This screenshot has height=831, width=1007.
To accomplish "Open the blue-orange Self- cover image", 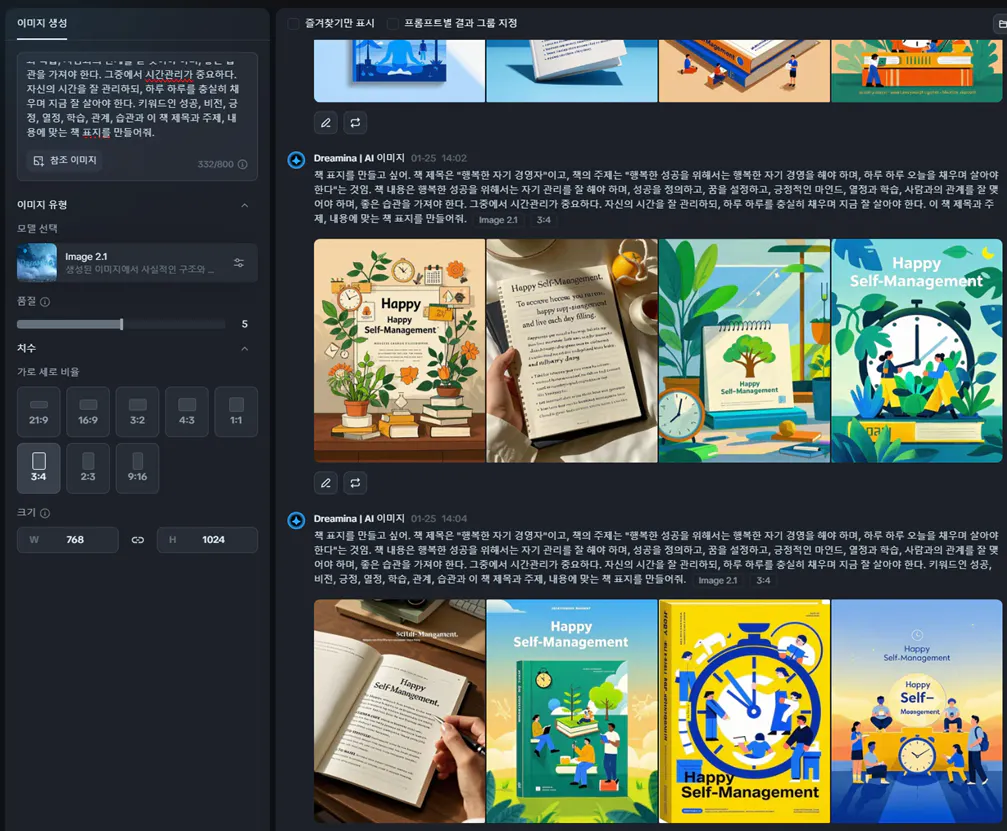I will pos(916,711).
